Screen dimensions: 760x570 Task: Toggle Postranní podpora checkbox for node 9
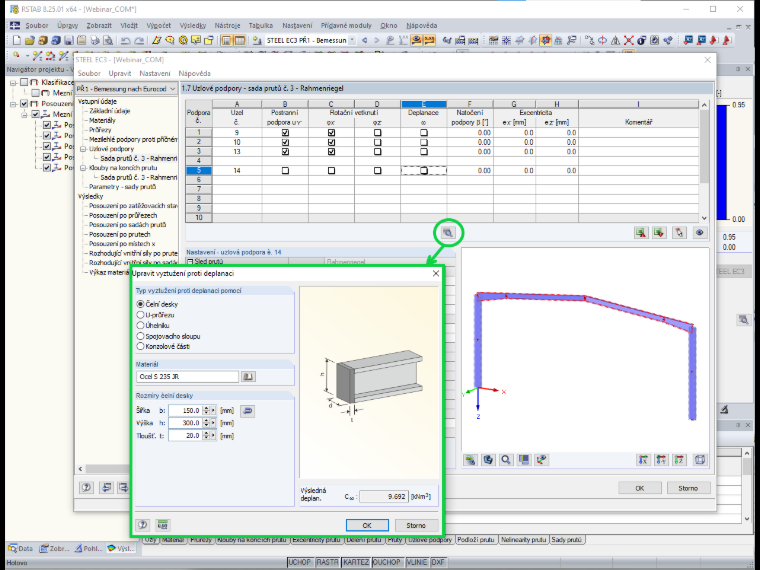tap(285, 132)
